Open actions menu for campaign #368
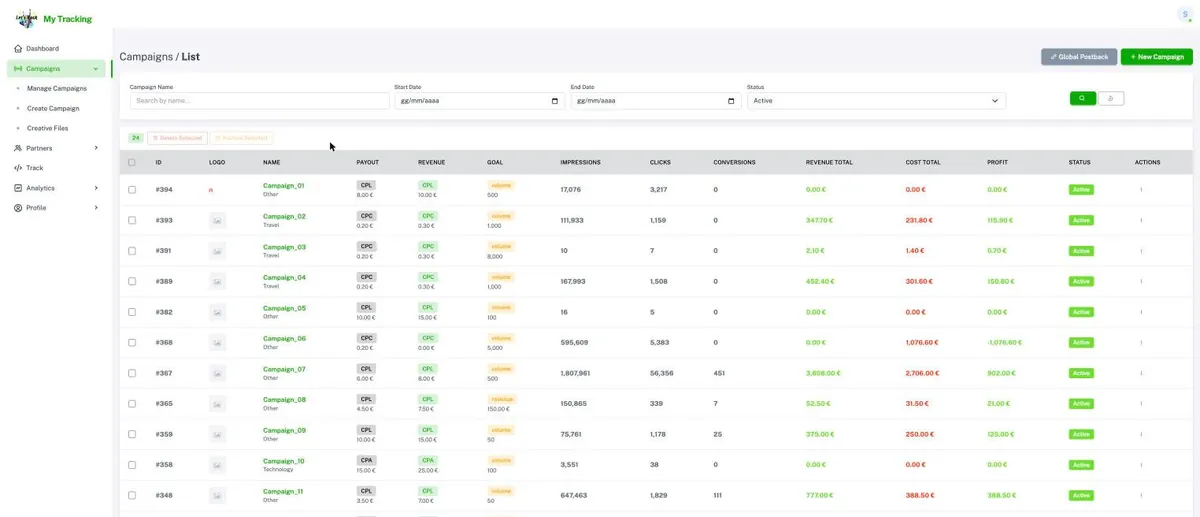The width and height of the screenshot is (1200, 517). coord(1141,342)
